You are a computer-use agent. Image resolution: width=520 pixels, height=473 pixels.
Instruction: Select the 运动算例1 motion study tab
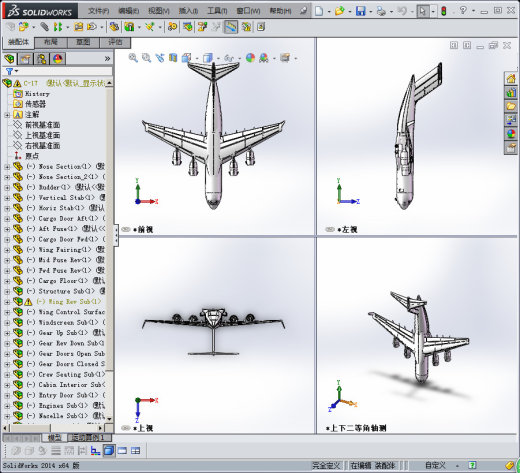point(88,438)
